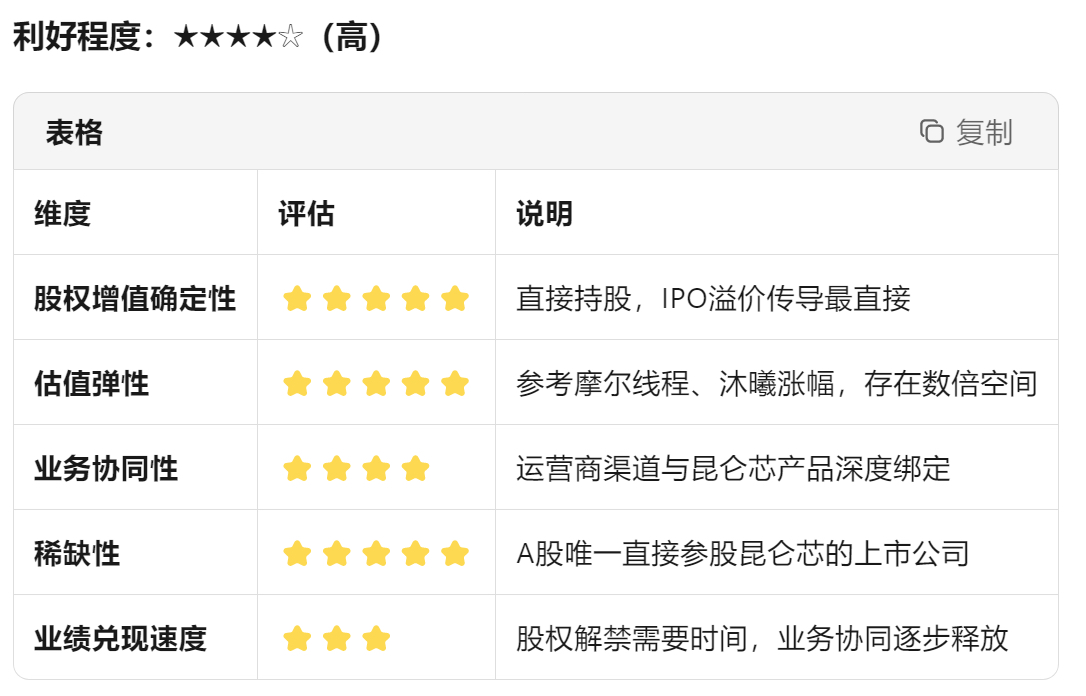Image resolution: width=1086 pixels, height=696 pixels.
Task: Click the 估值弹性 row label
Action: pyautogui.click(x=91, y=384)
